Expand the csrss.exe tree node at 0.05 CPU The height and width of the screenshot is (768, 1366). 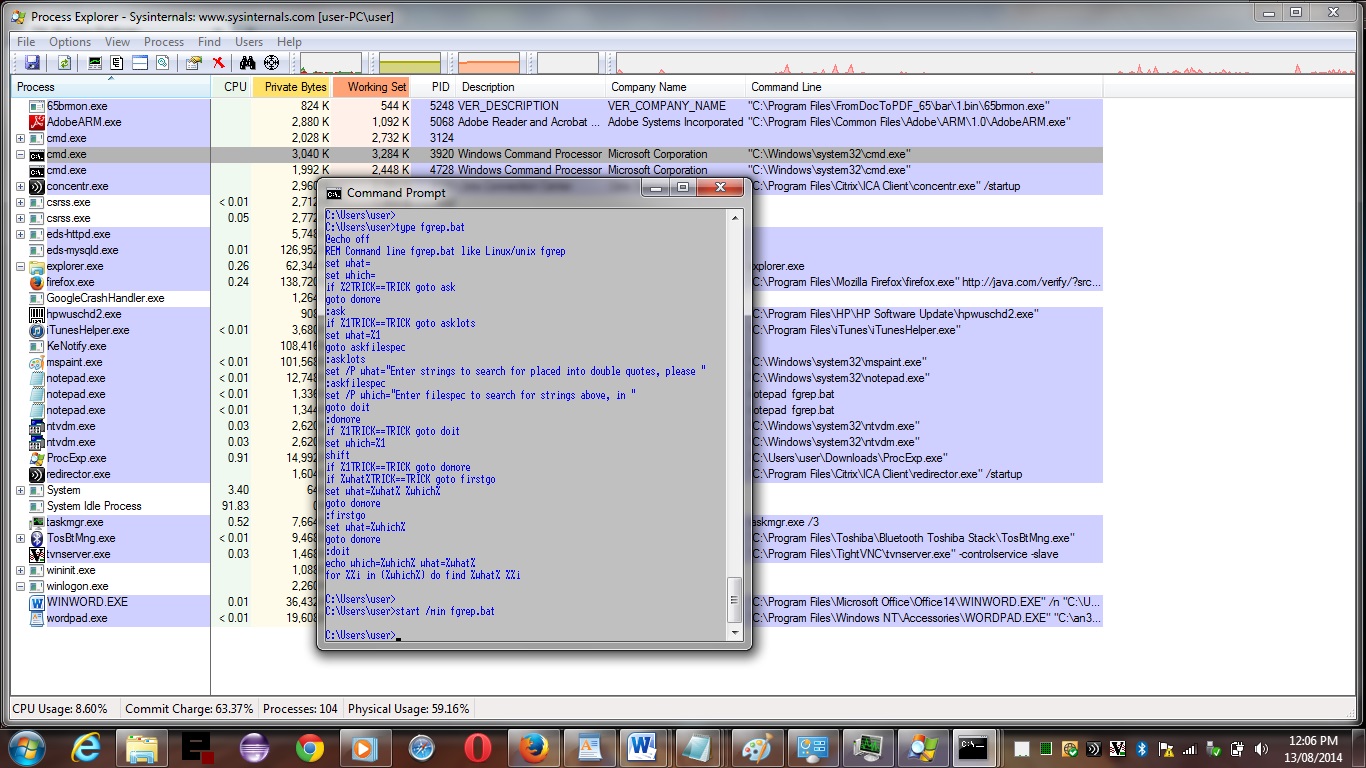tap(21, 218)
